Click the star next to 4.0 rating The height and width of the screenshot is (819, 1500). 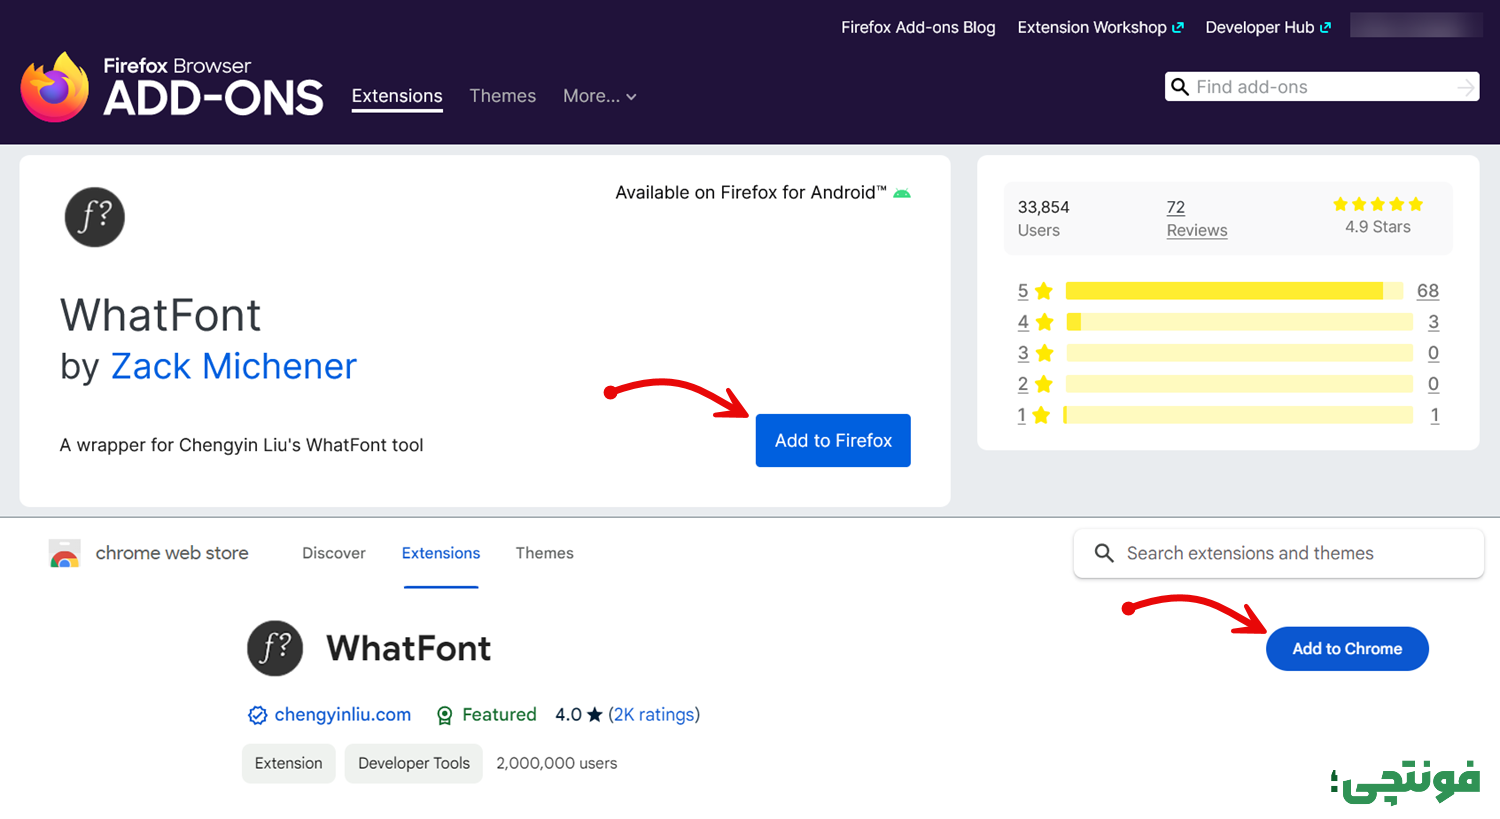pyautogui.click(x=595, y=715)
